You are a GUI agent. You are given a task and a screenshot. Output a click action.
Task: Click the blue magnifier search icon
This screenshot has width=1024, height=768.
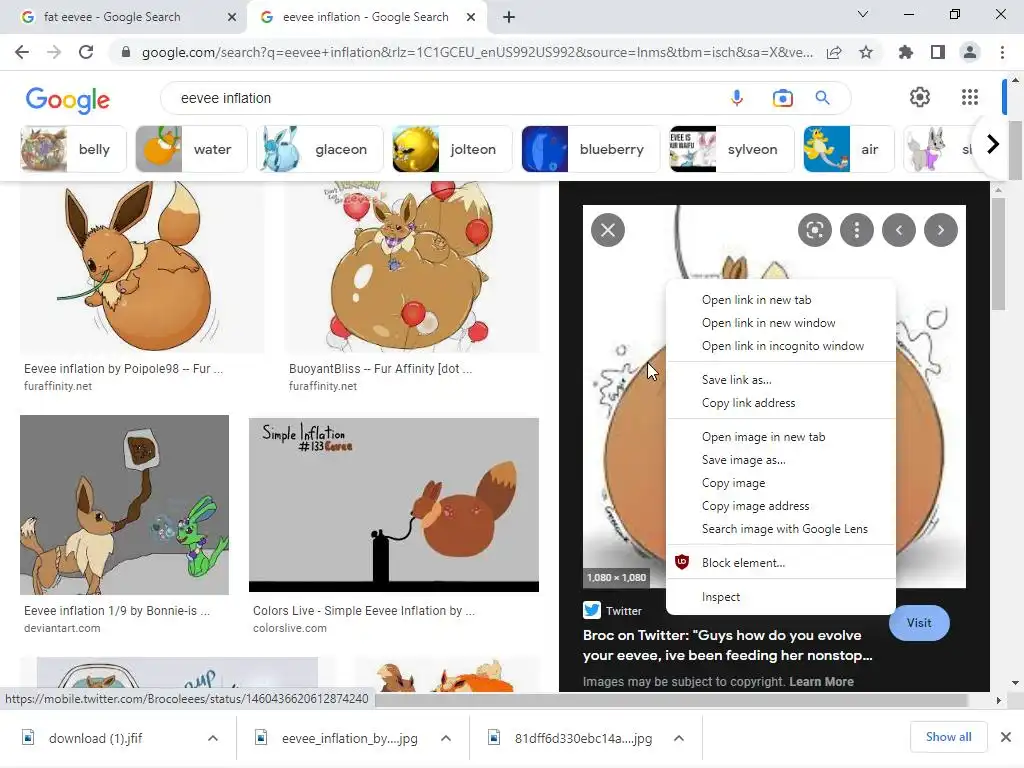[x=822, y=98]
